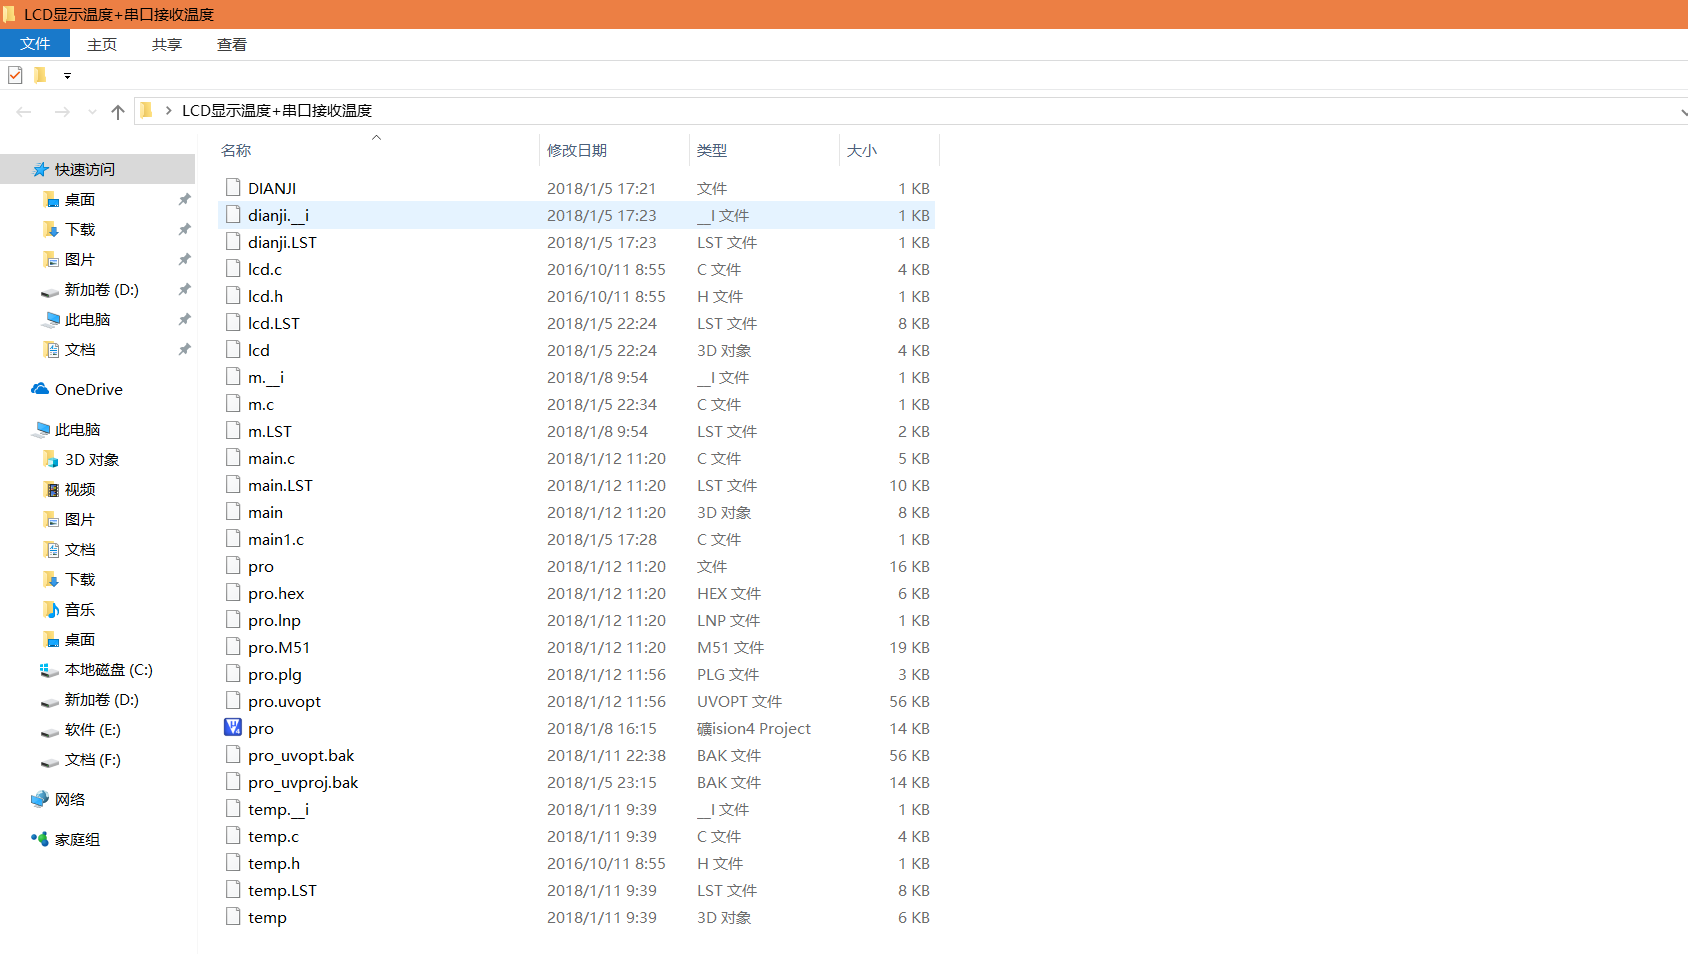Viewport: 1688px width, 954px height.
Task: Expand address bar root chevron
Action: click(168, 111)
